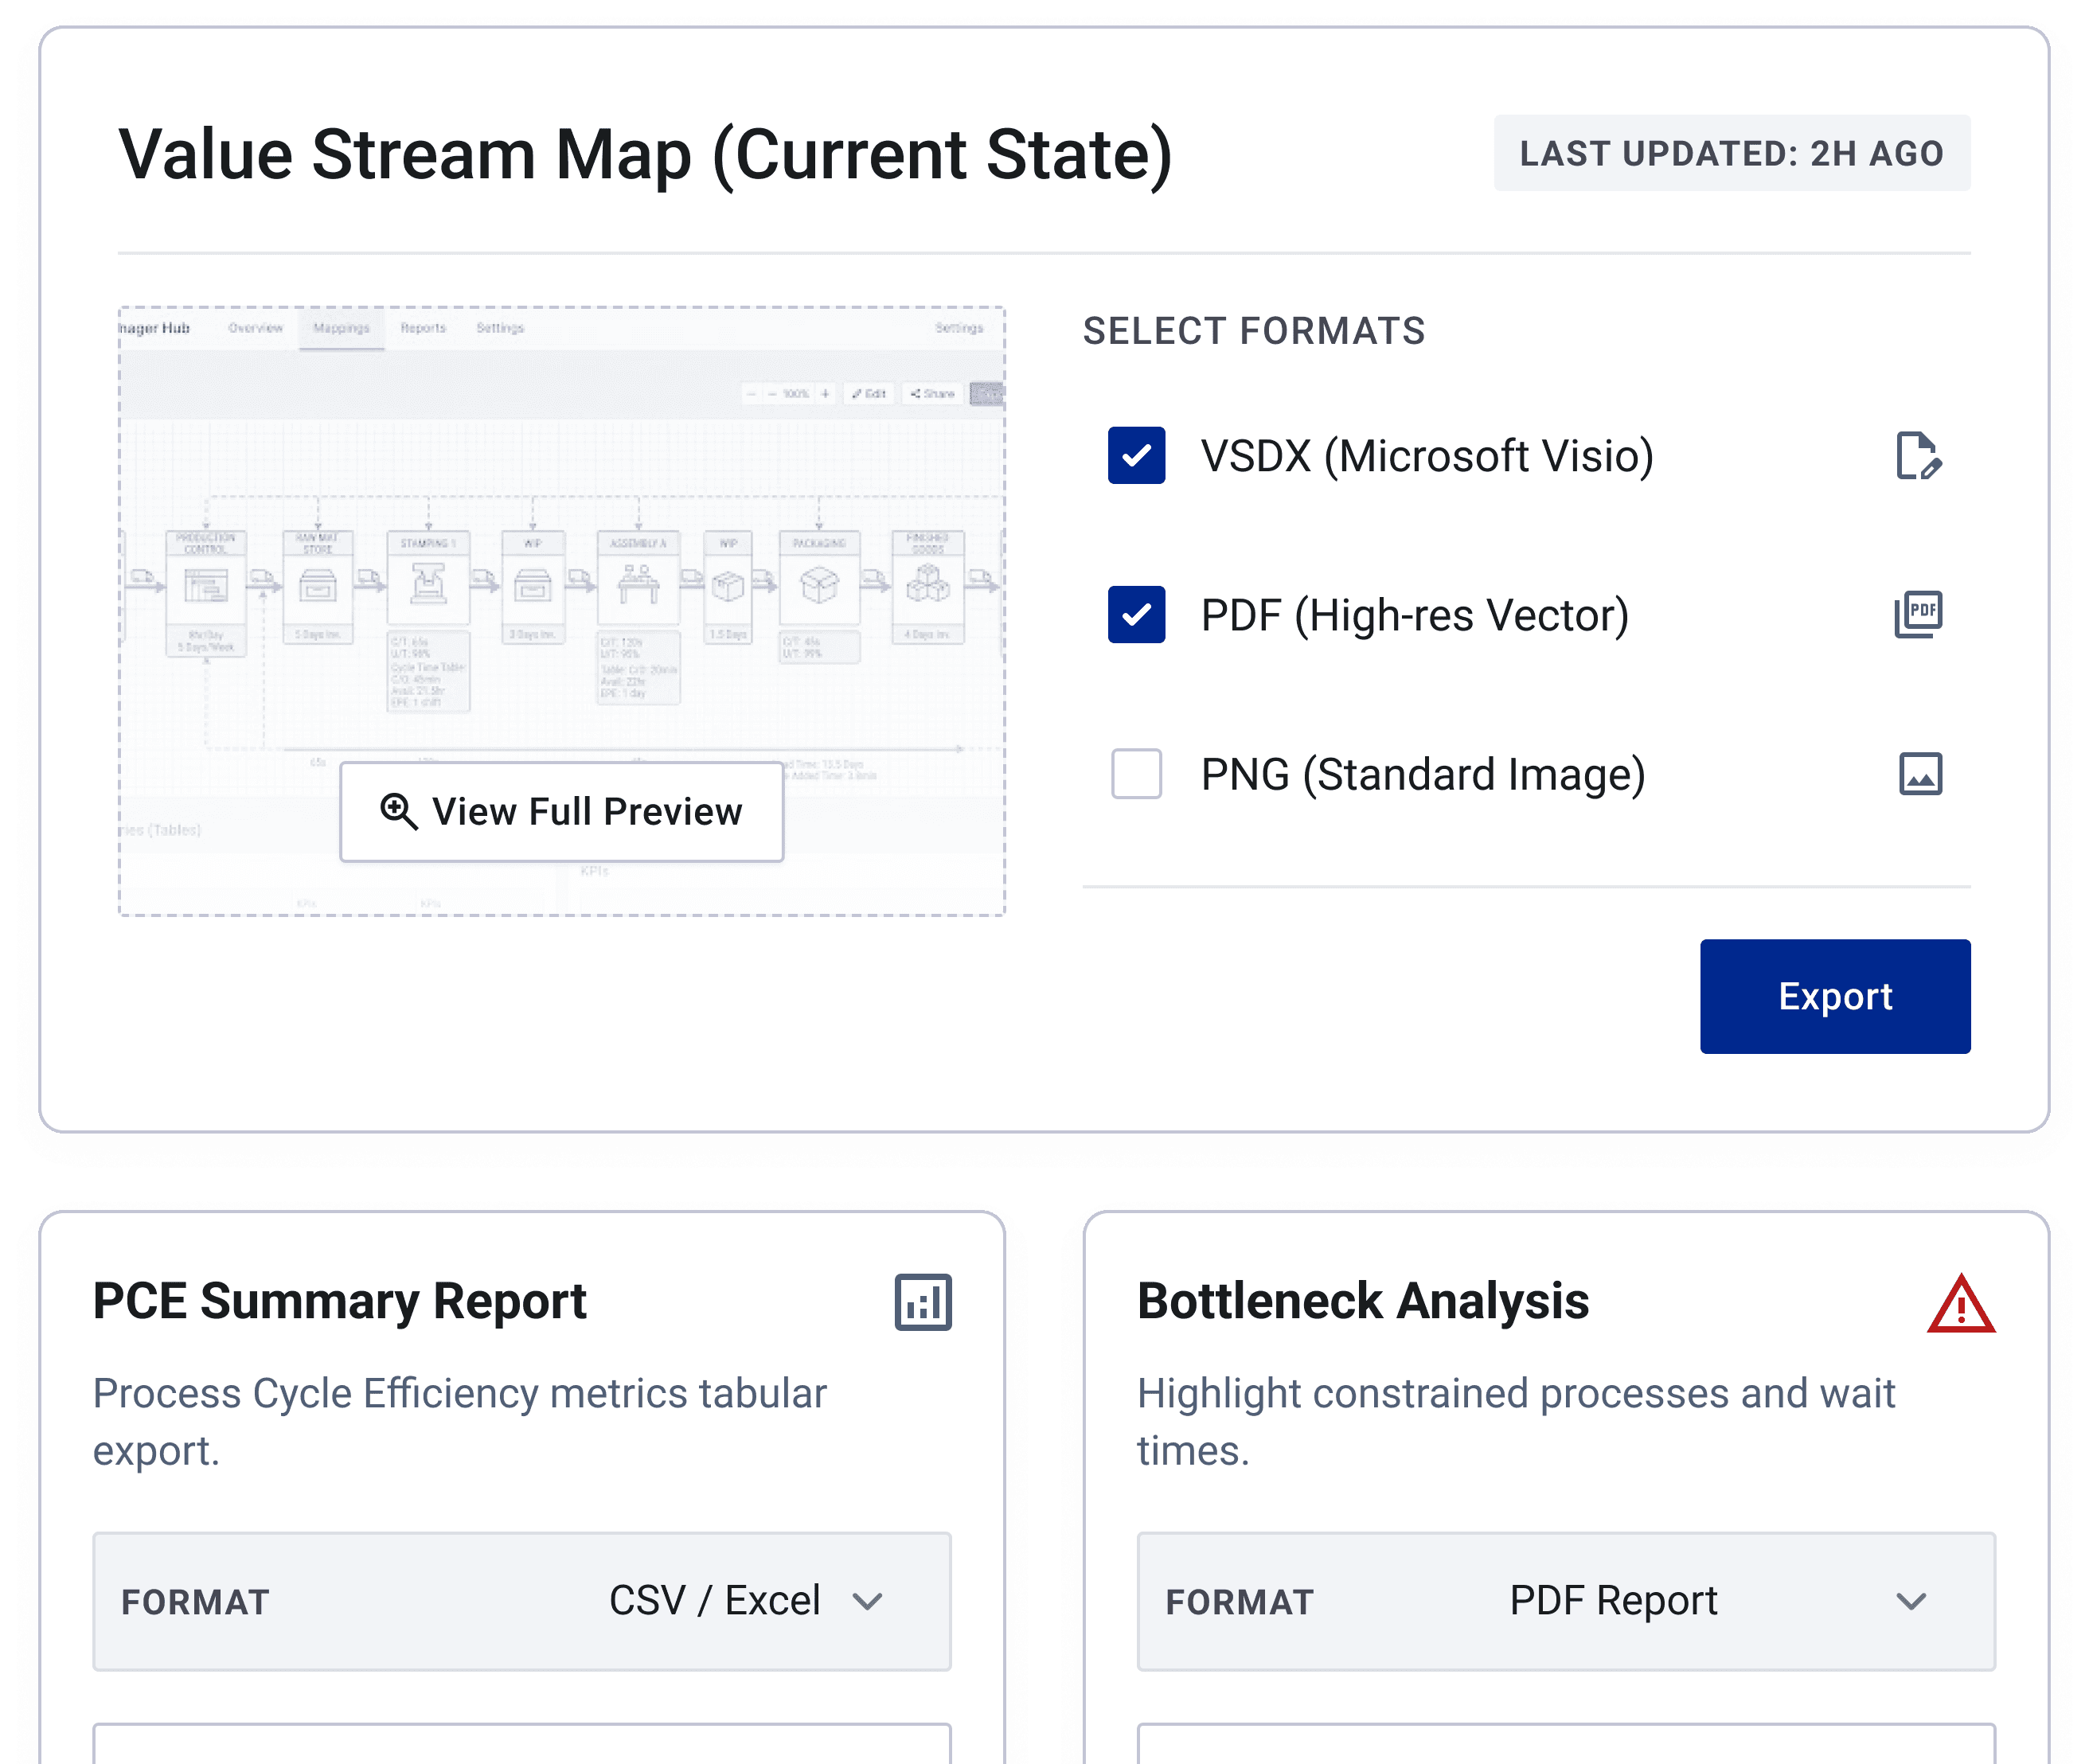This screenshot has width=2089, height=1764.
Task: Expand the chevron beside CSV / Excel
Action: [868, 1602]
